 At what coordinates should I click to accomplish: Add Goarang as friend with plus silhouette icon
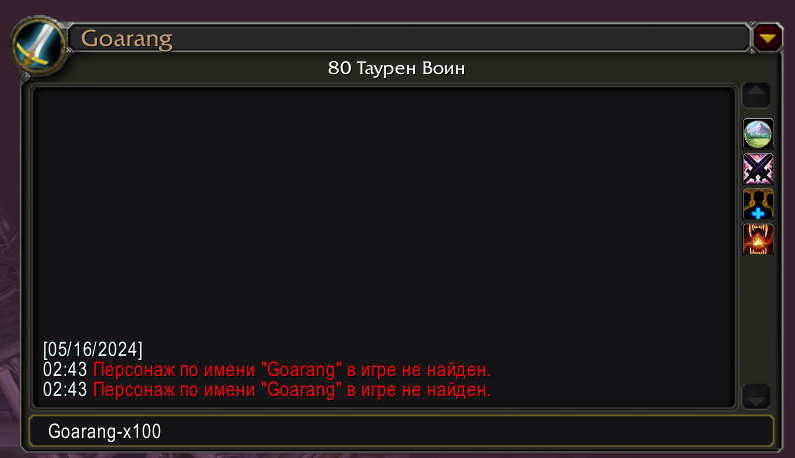point(758,204)
